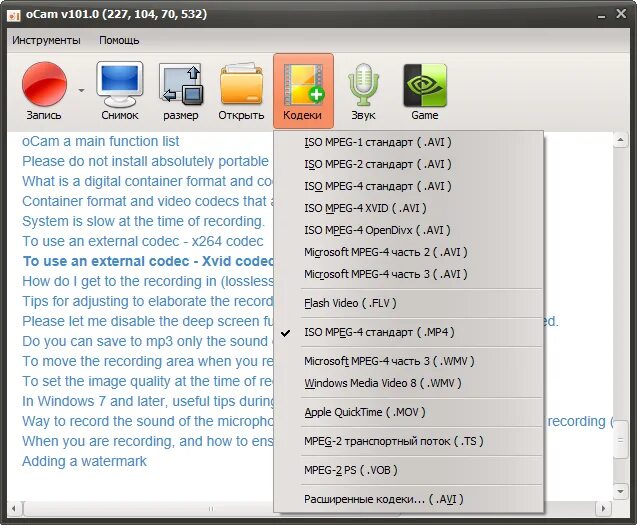Open 'Do you can save to mp3 only the sound' link
Screen dimensions: 637x525
pyautogui.click(x=147, y=341)
